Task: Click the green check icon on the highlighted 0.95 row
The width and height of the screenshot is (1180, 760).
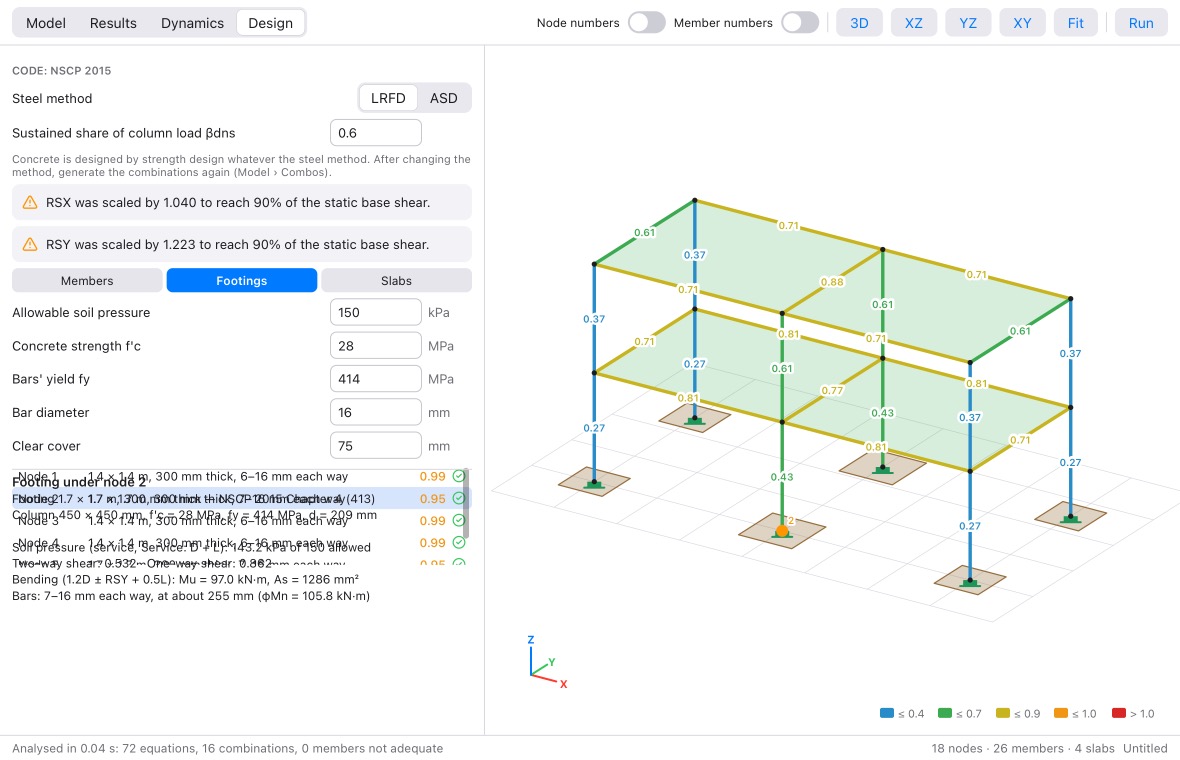Action: click(x=459, y=498)
